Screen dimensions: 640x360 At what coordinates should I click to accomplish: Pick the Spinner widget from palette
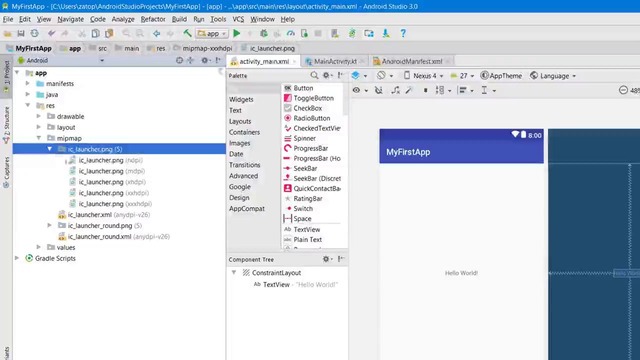pyautogui.click(x=300, y=138)
